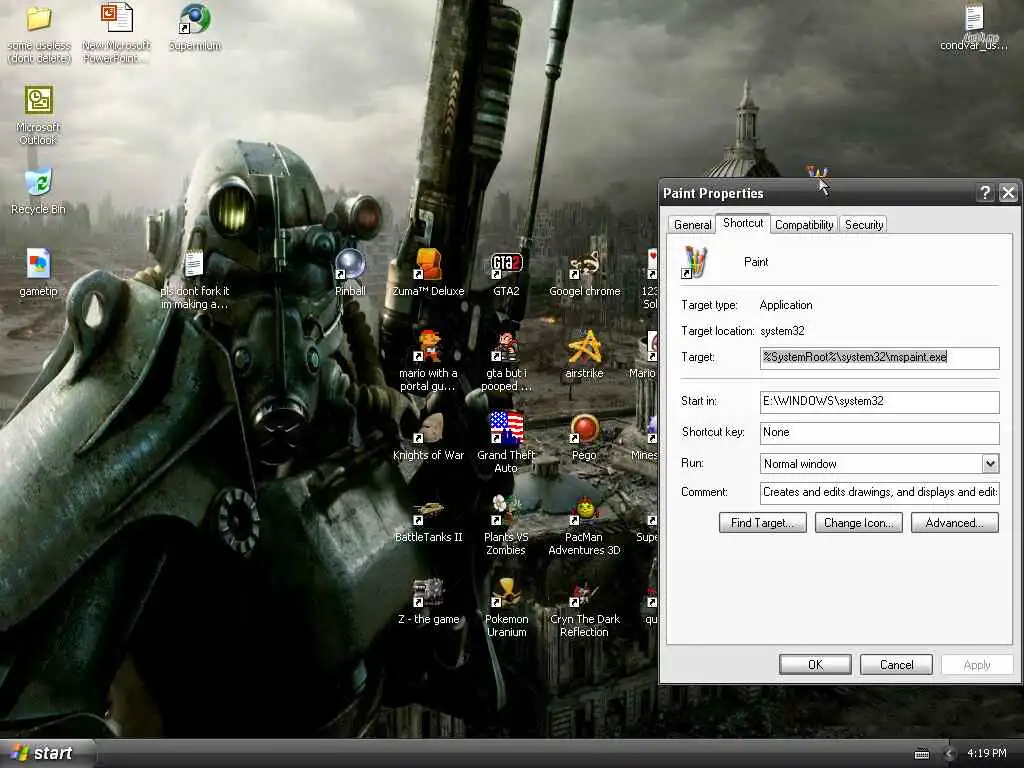
Task: Click 'Application' target type text
Action: (x=786, y=305)
